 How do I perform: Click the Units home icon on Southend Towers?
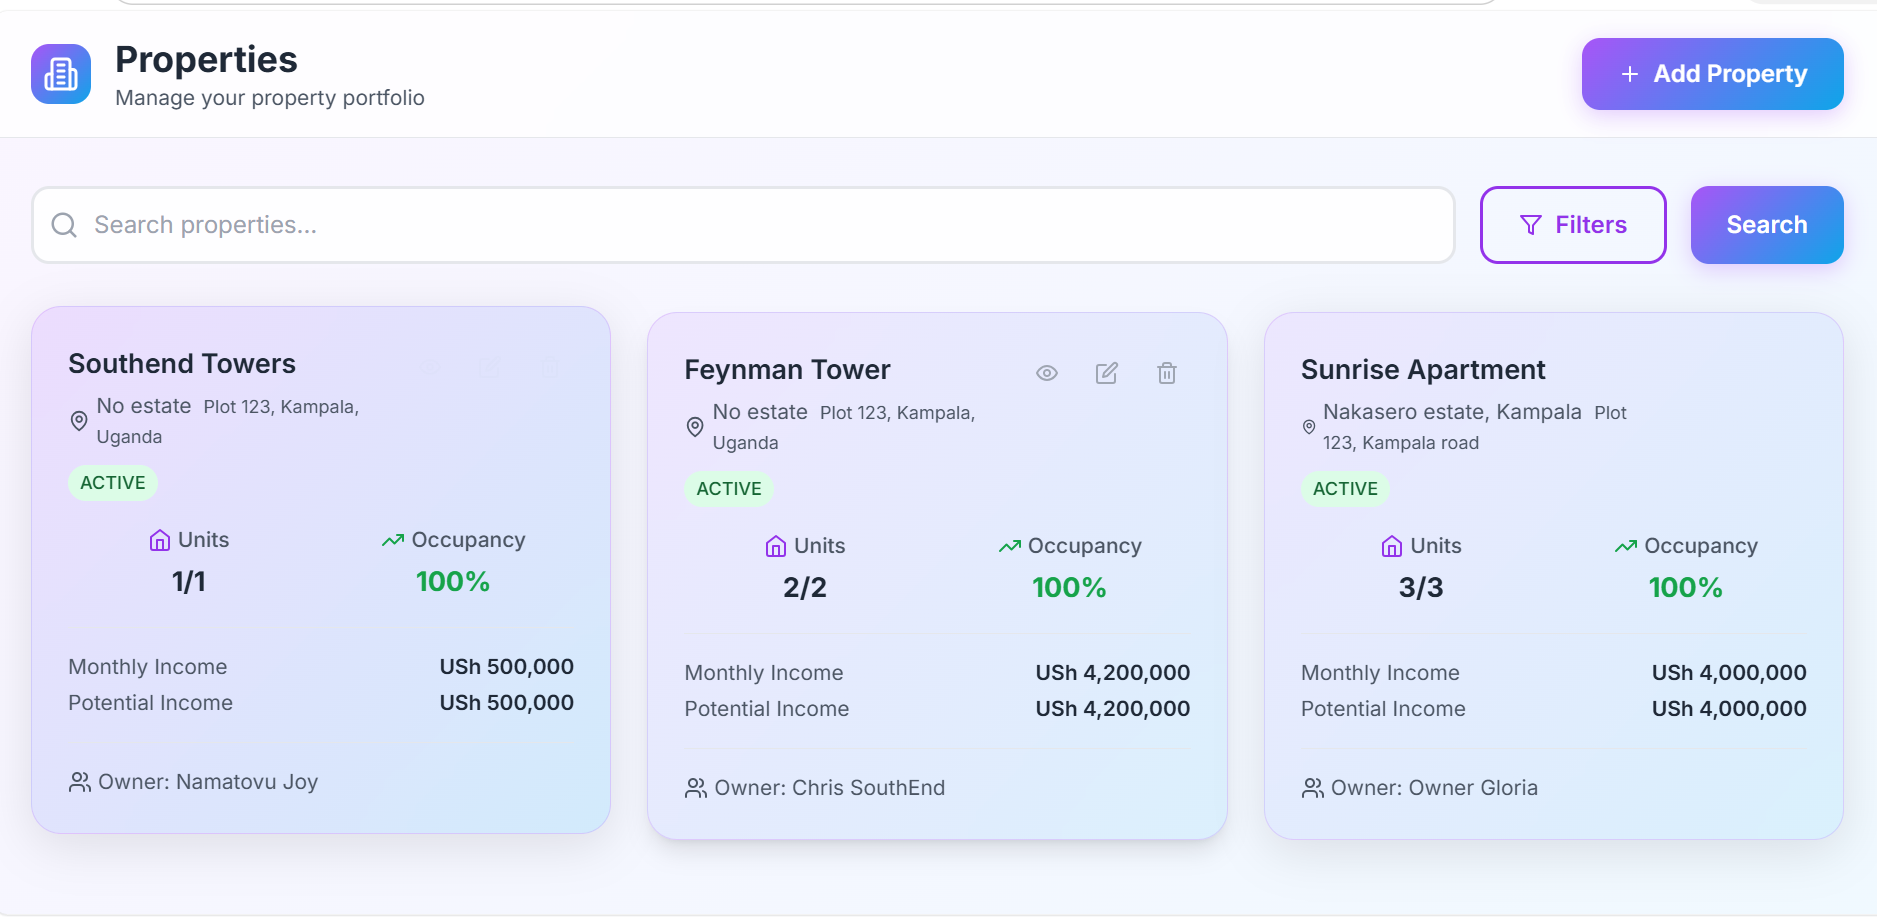(160, 540)
